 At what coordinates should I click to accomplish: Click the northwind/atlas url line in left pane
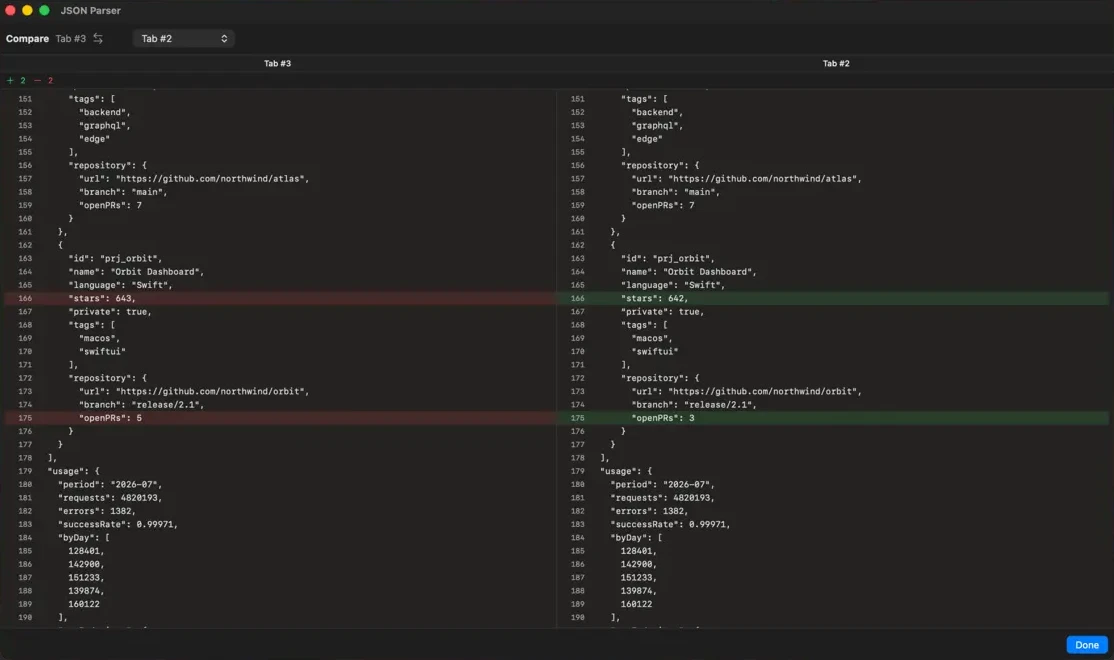pyautogui.click(x=194, y=178)
